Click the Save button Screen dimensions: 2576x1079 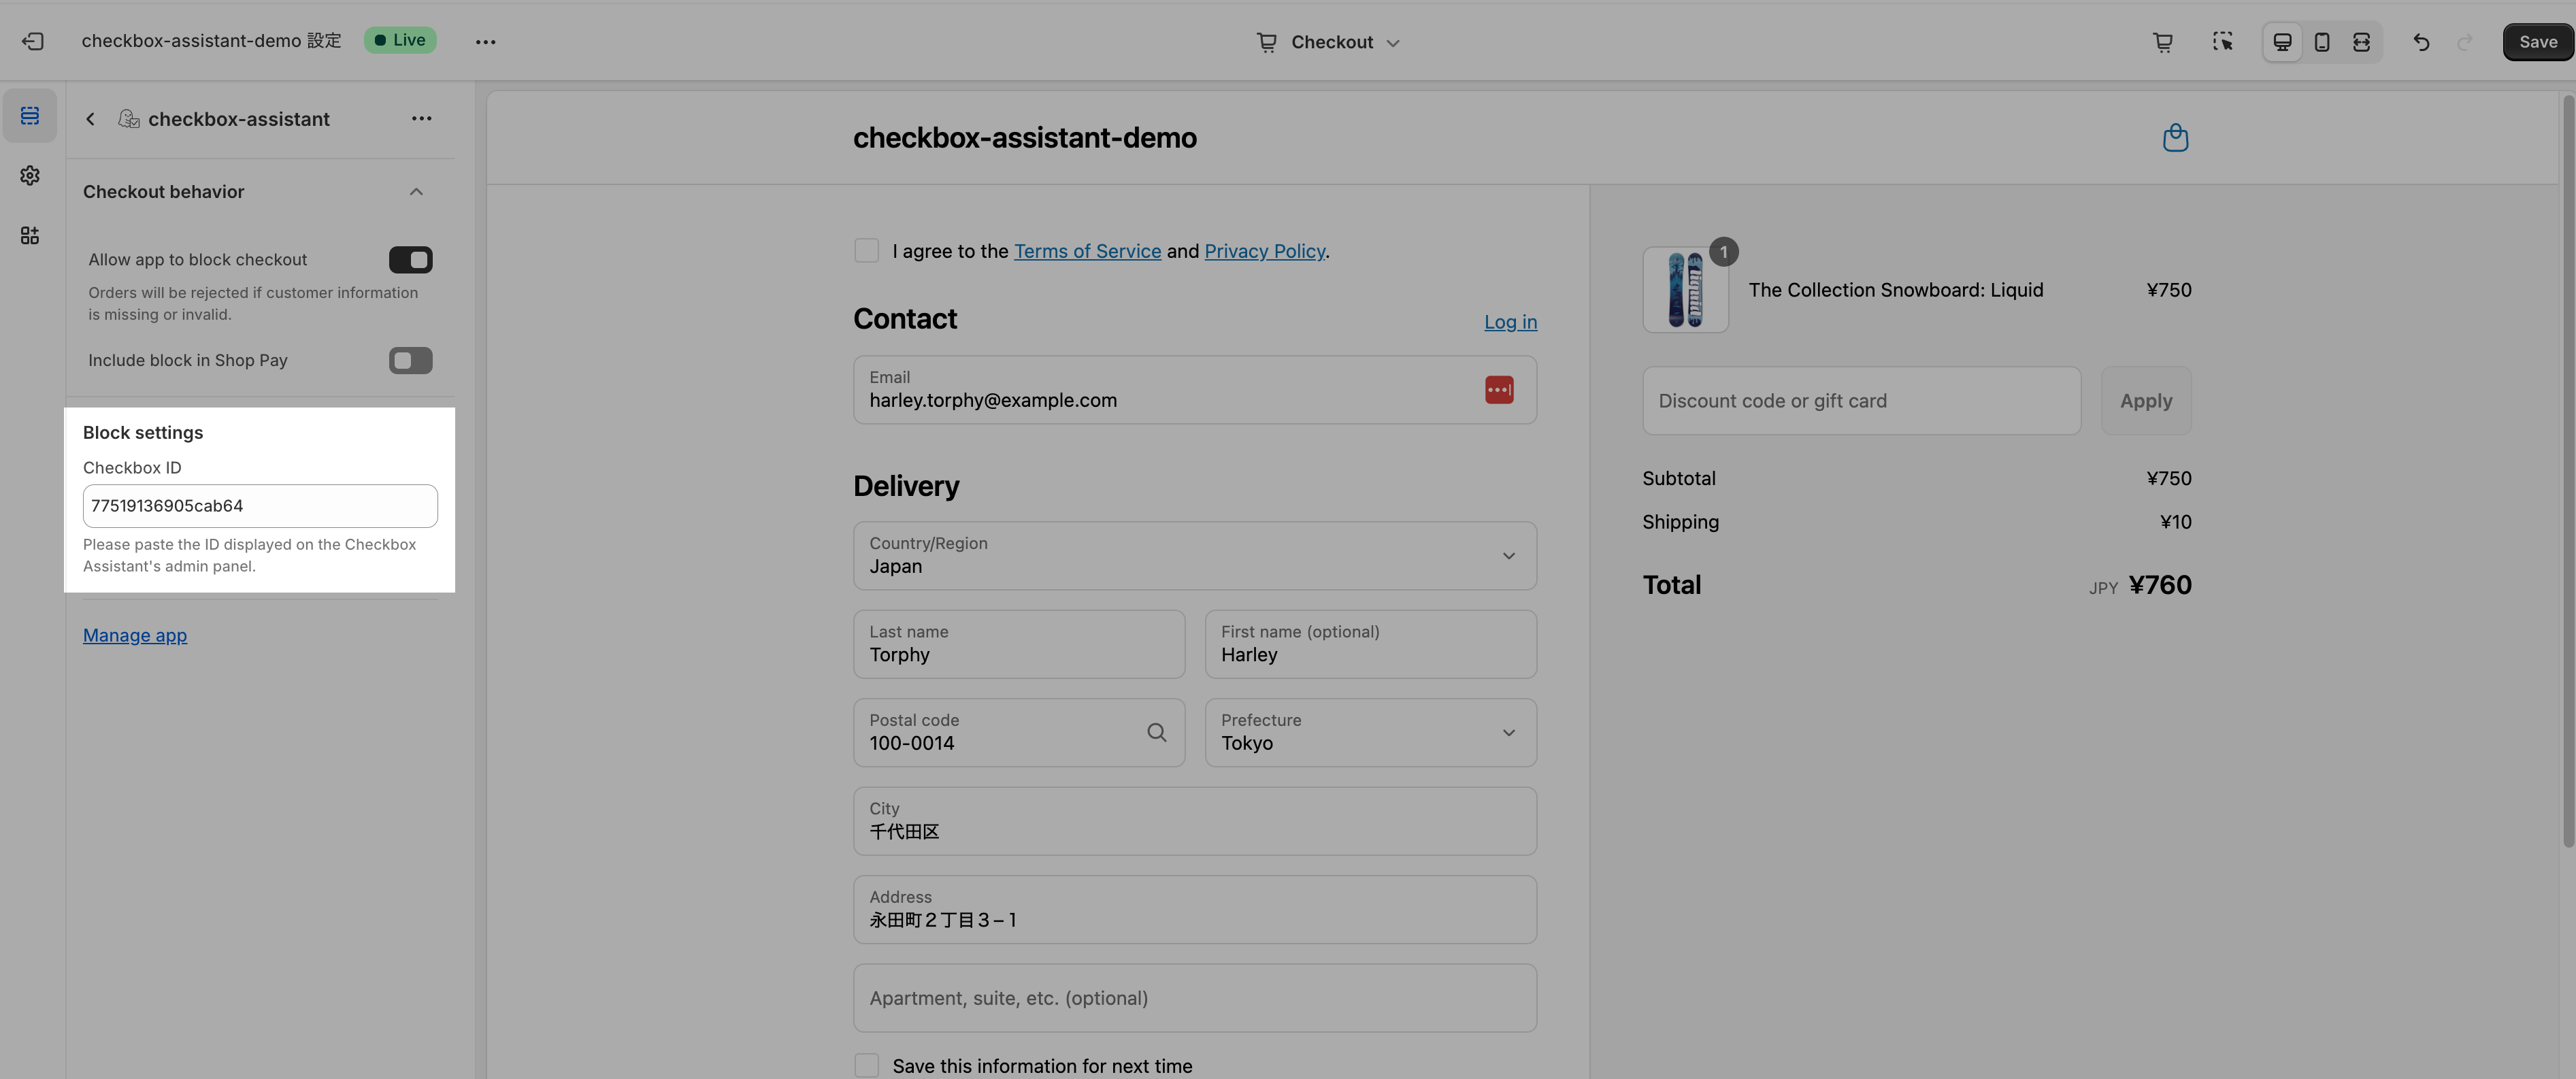click(2537, 42)
